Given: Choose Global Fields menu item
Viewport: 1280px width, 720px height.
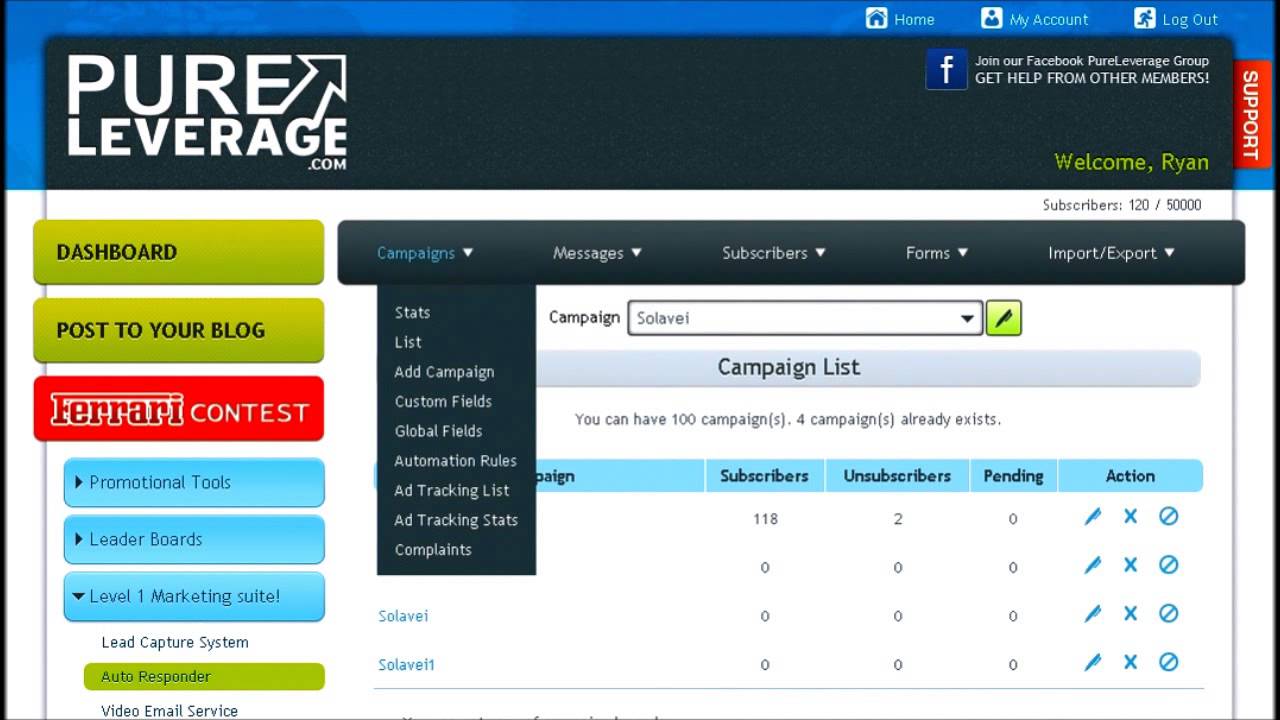Looking at the screenshot, I should click(x=438, y=431).
